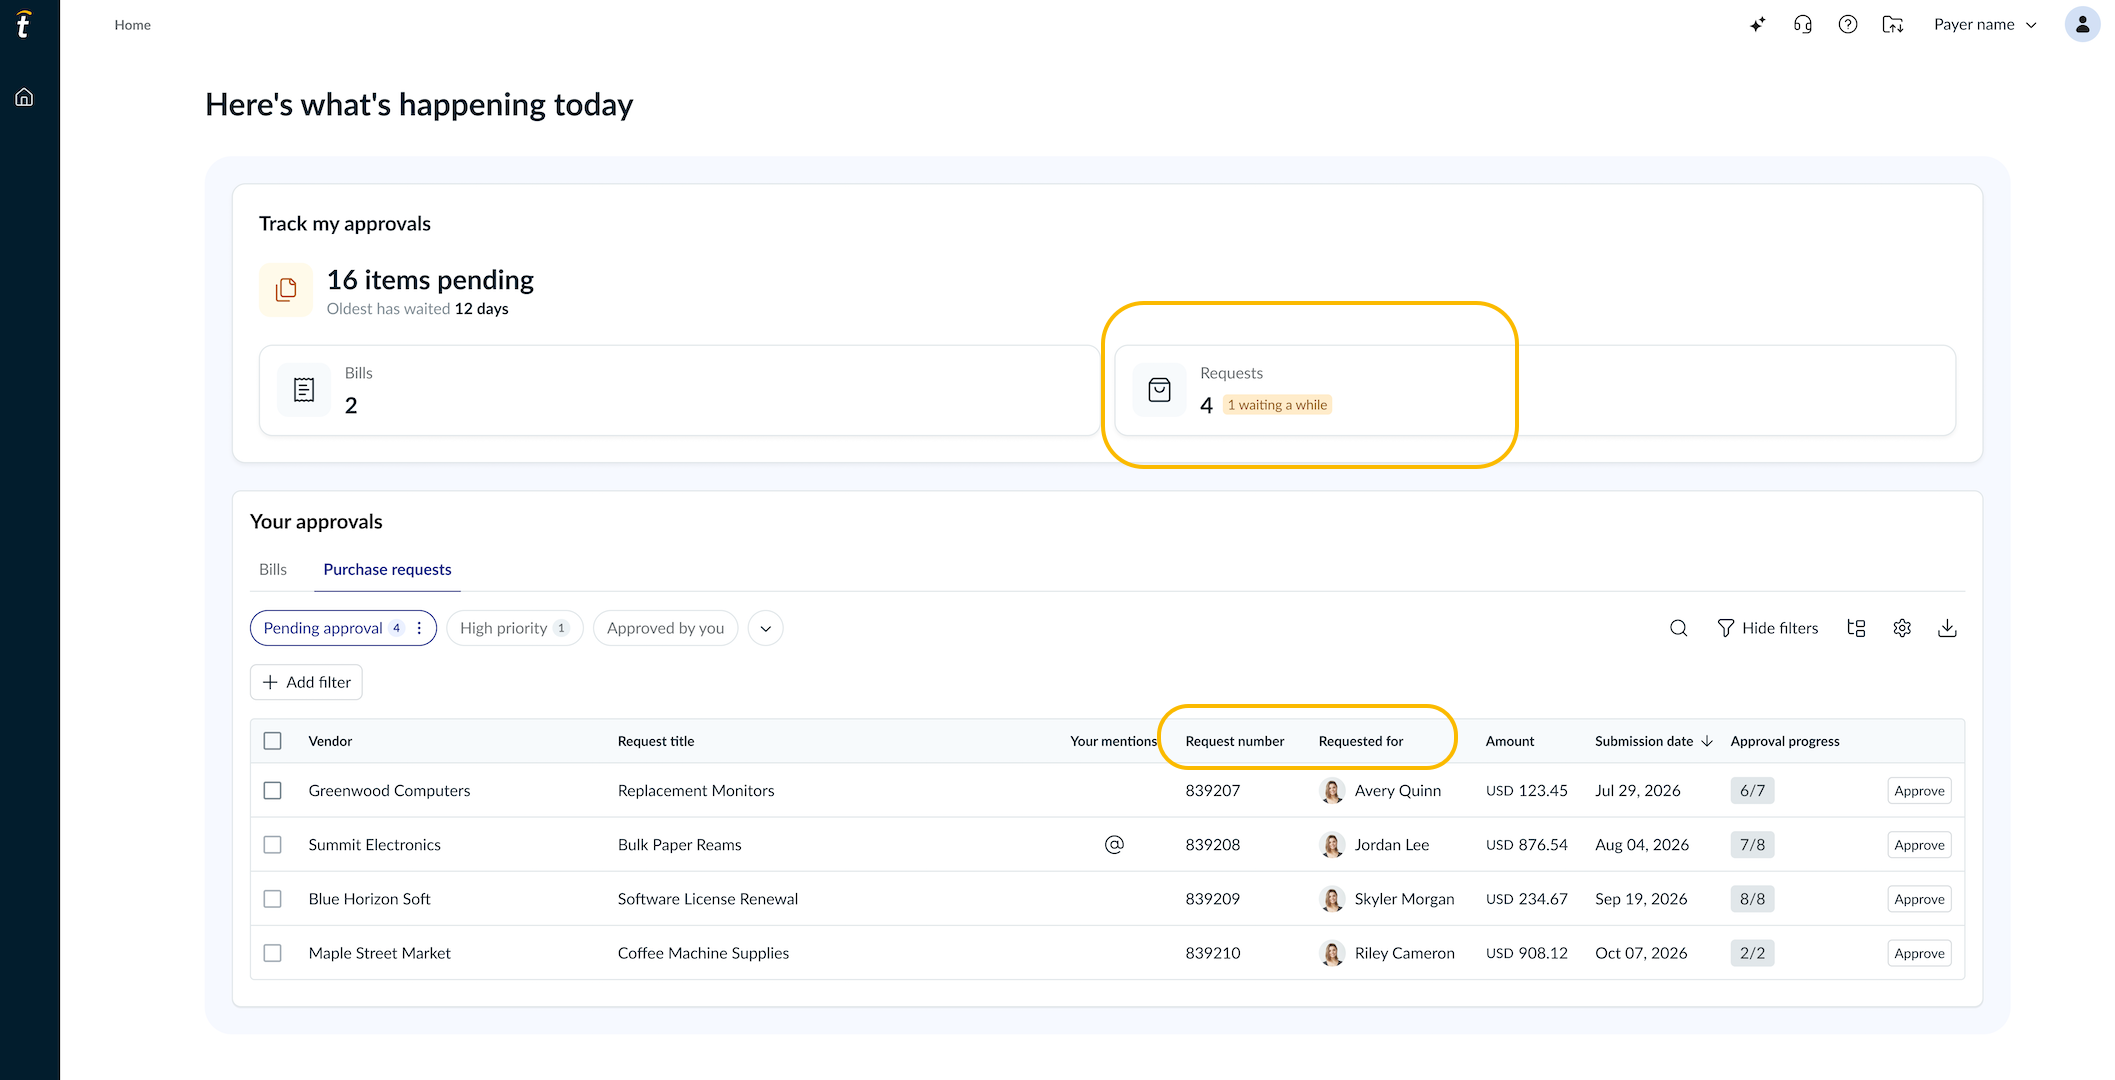The height and width of the screenshot is (1080, 2115).
Task: Click the download export icon
Action: [x=1947, y=628]
